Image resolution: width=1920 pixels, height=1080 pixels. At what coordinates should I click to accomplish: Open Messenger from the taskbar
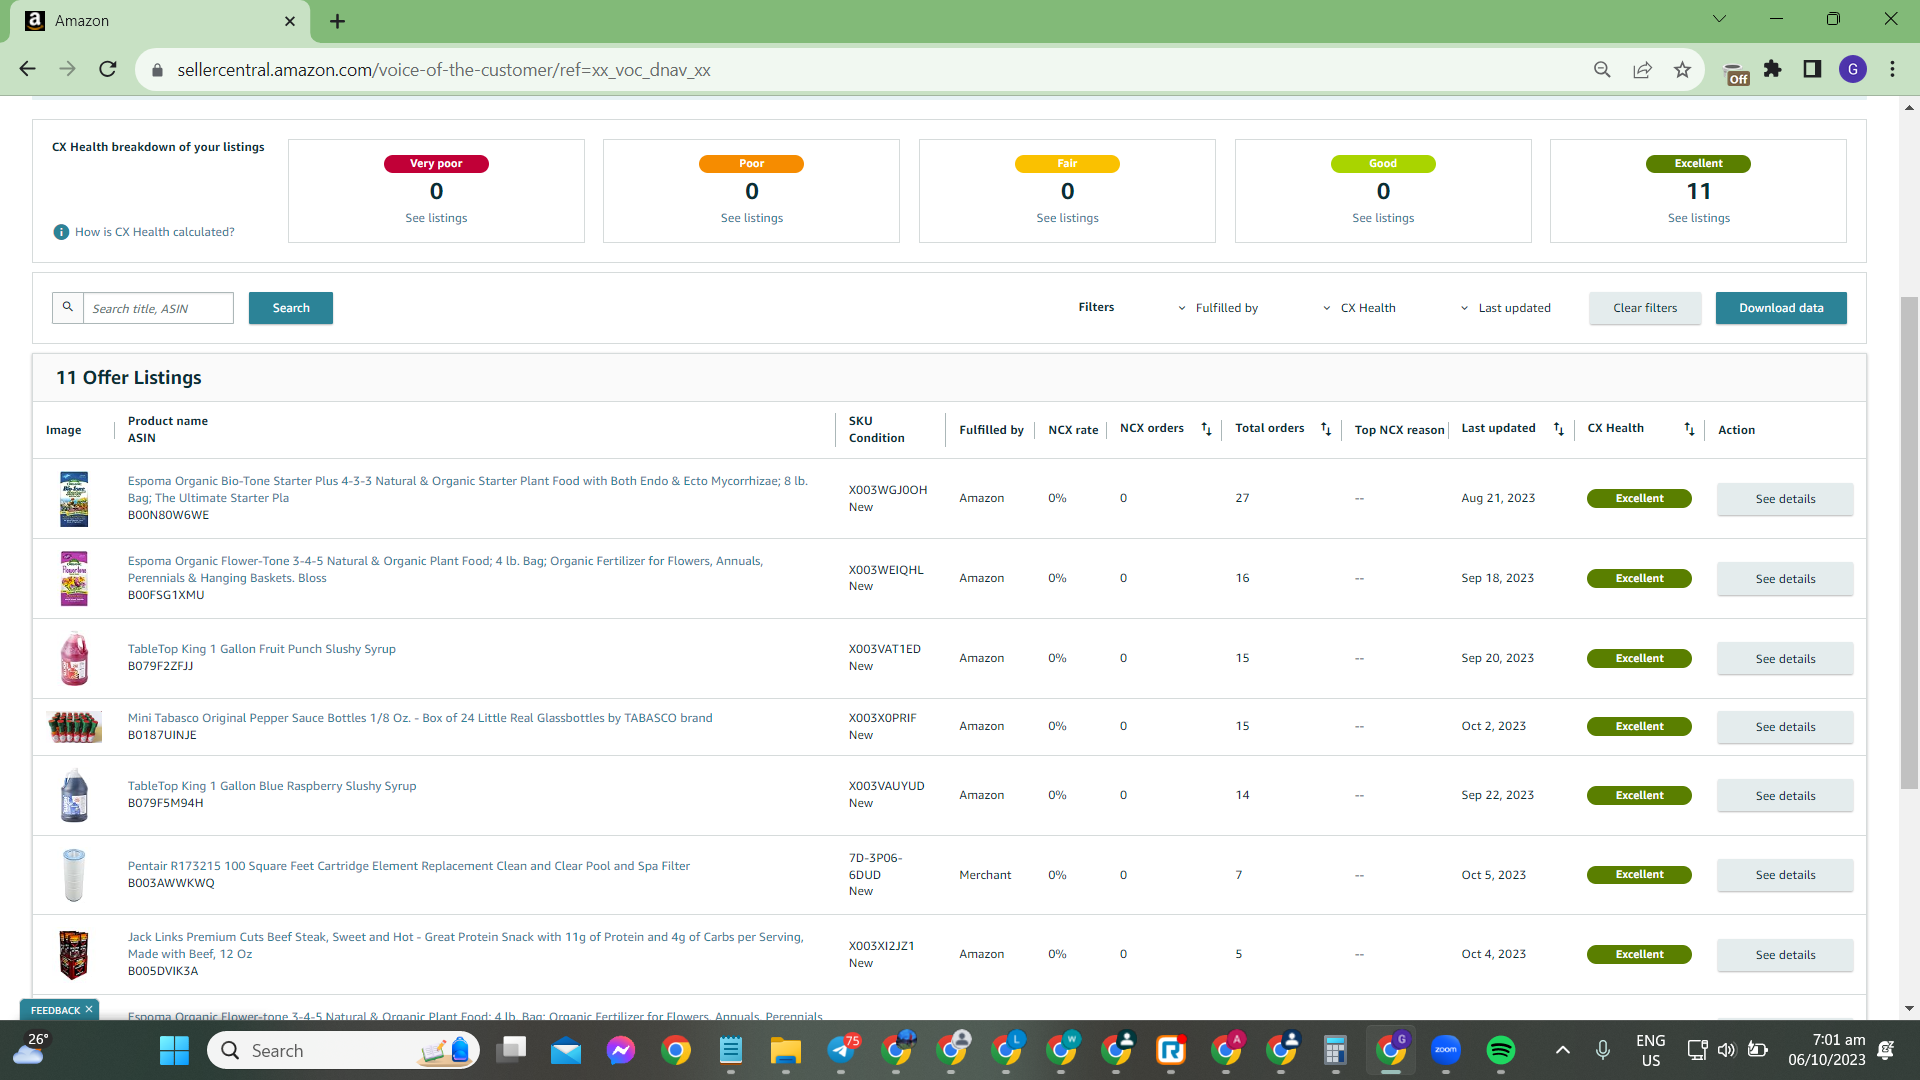tap(620, 1050)
